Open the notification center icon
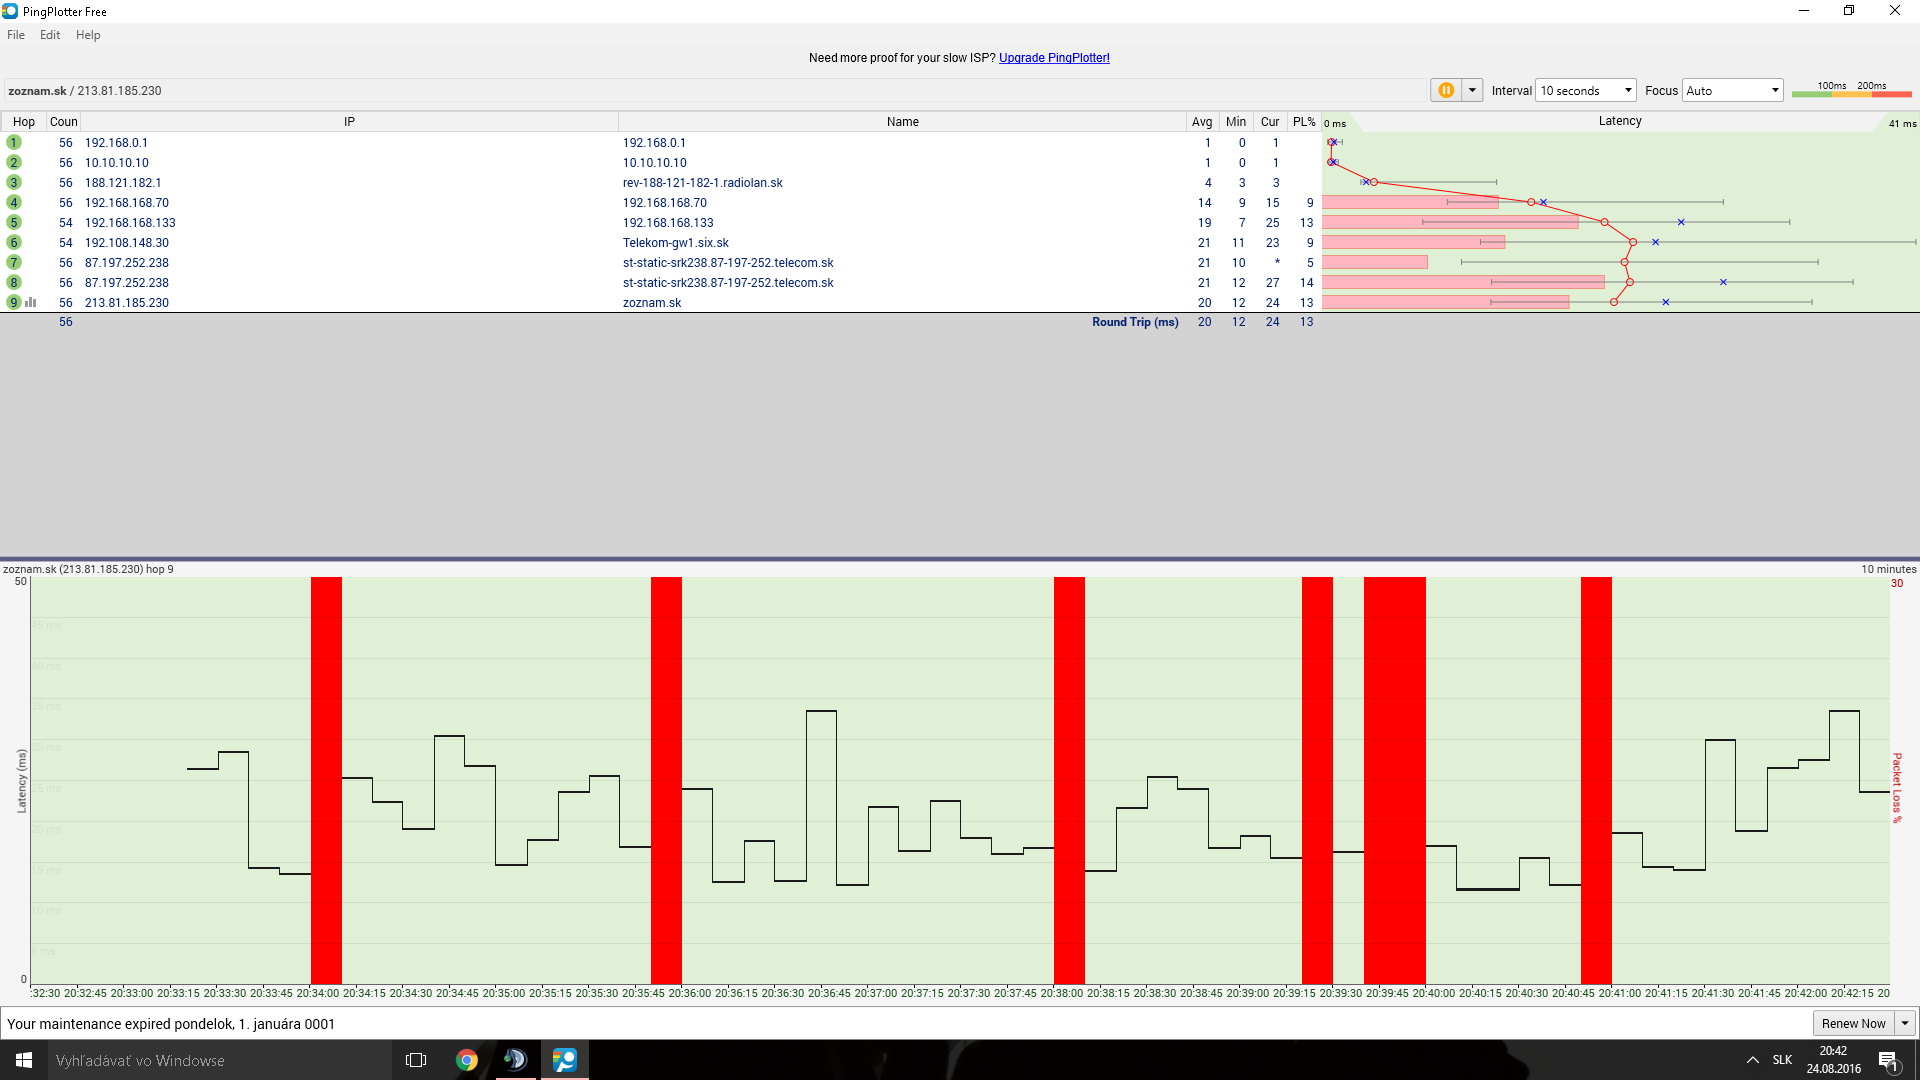Image resolution: width=1920 pixels, height=1080 pixels. pyautogui.click(x=1888, y=1060)
